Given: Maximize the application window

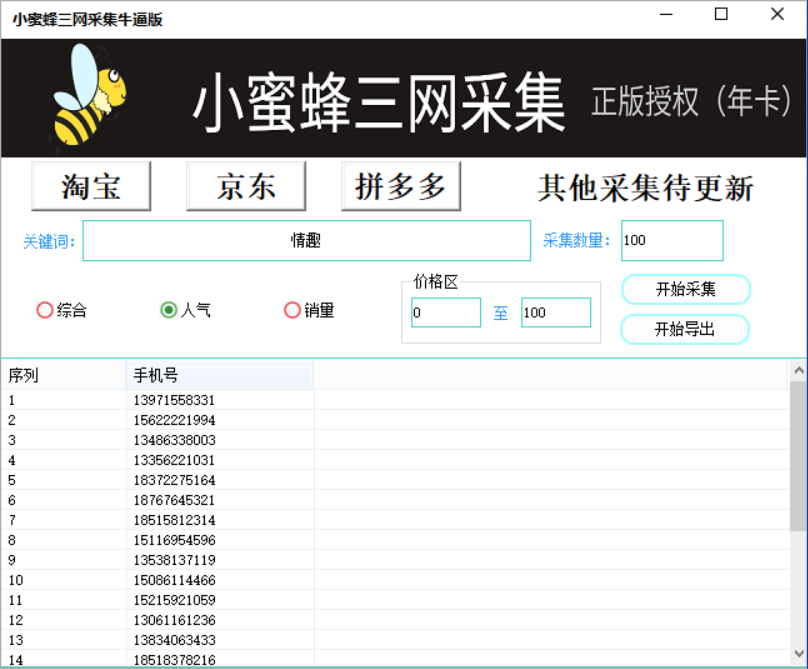Looking at the screenshot, I should (721, 15).
